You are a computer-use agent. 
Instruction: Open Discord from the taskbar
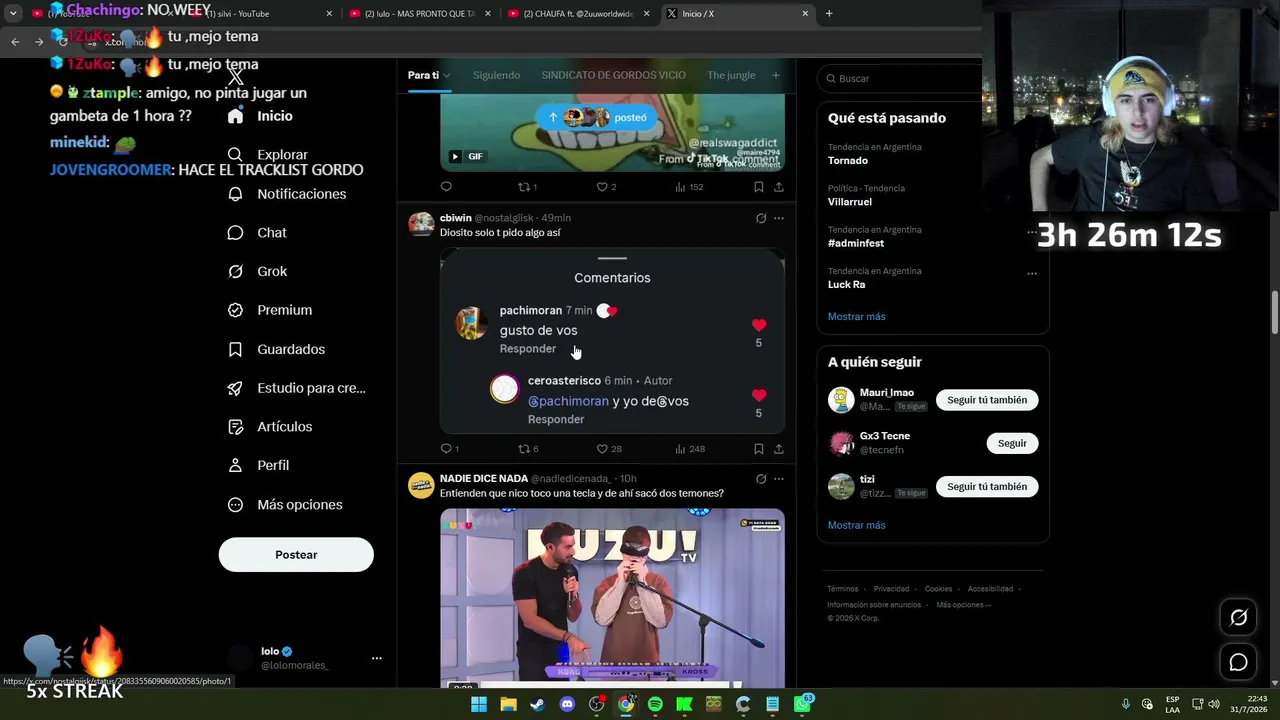point(567,704)
